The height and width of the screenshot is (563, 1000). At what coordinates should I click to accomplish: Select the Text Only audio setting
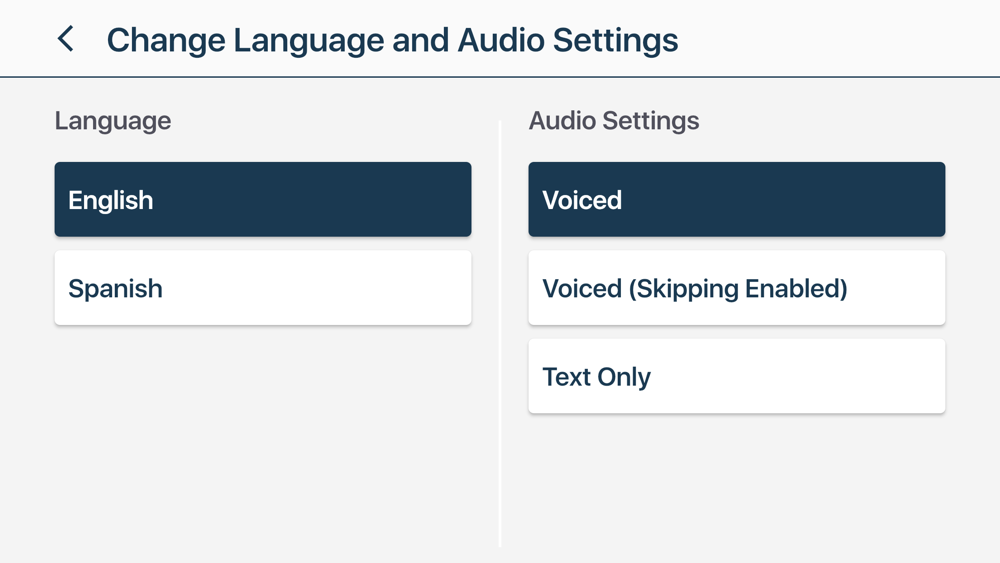click(736, 376)
